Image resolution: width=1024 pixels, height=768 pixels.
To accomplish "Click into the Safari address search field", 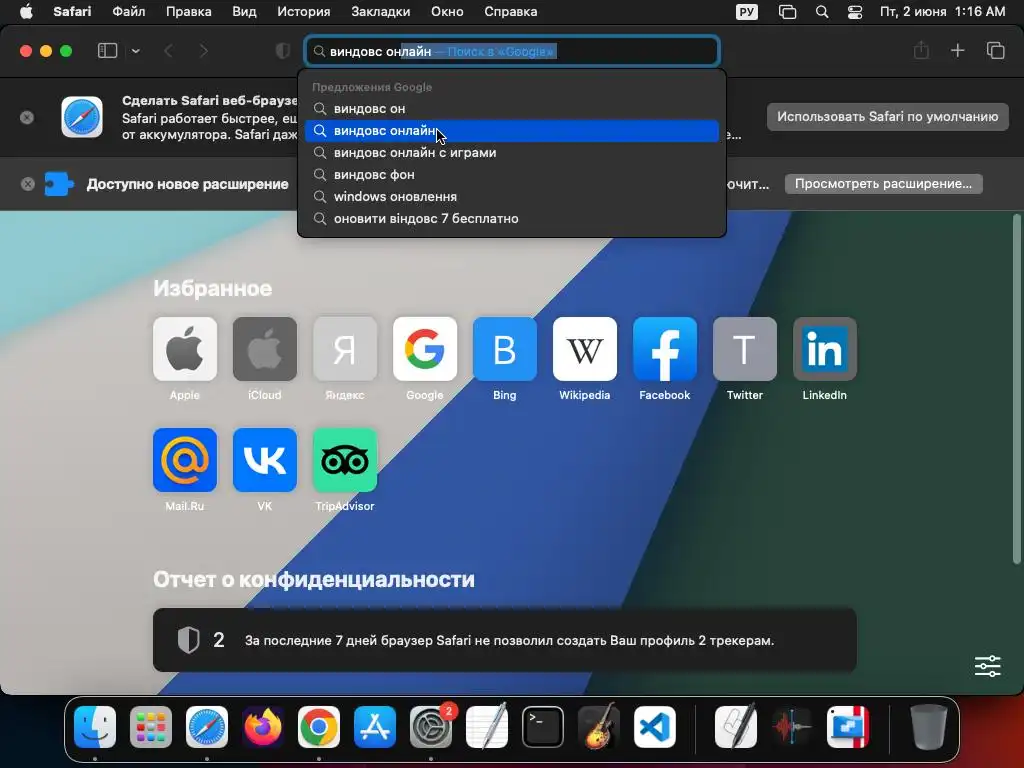I will (512, 51).
